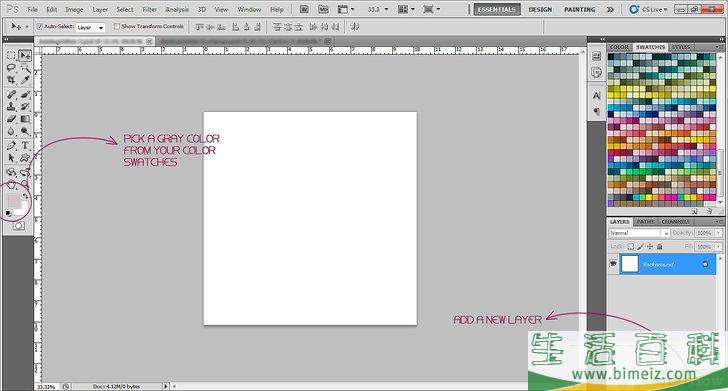Select the Lasso tool
Image resolution: width=728 pixels, height=391 pixels.
coord(11,68)
